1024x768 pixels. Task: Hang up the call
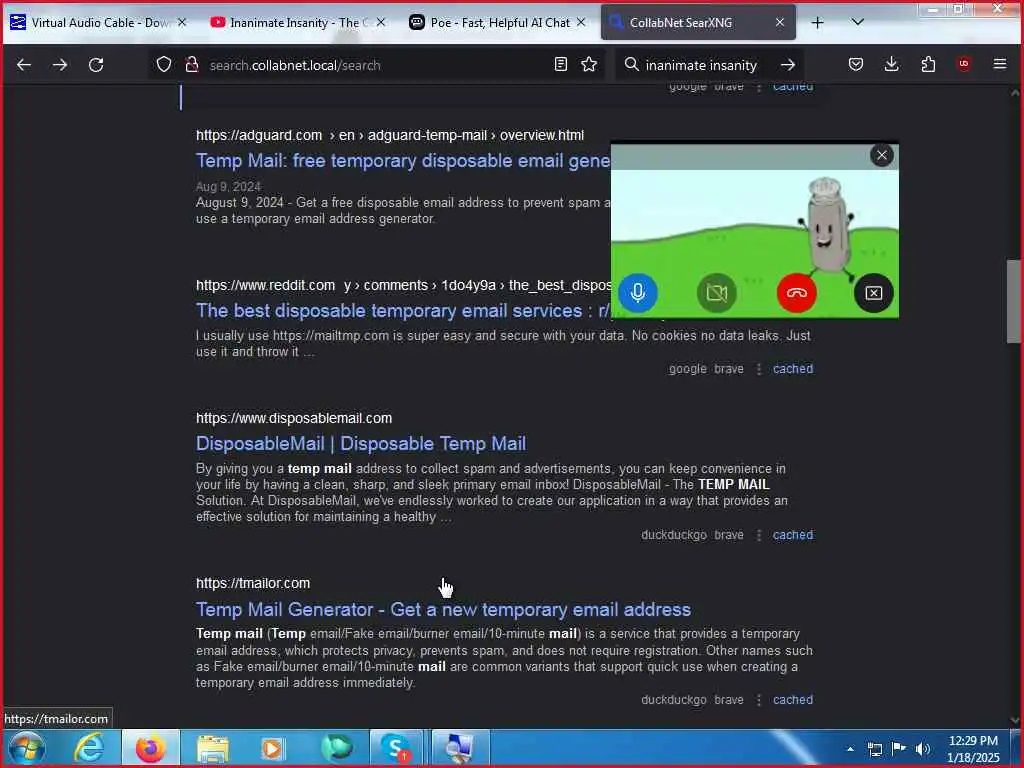[796, 293]
